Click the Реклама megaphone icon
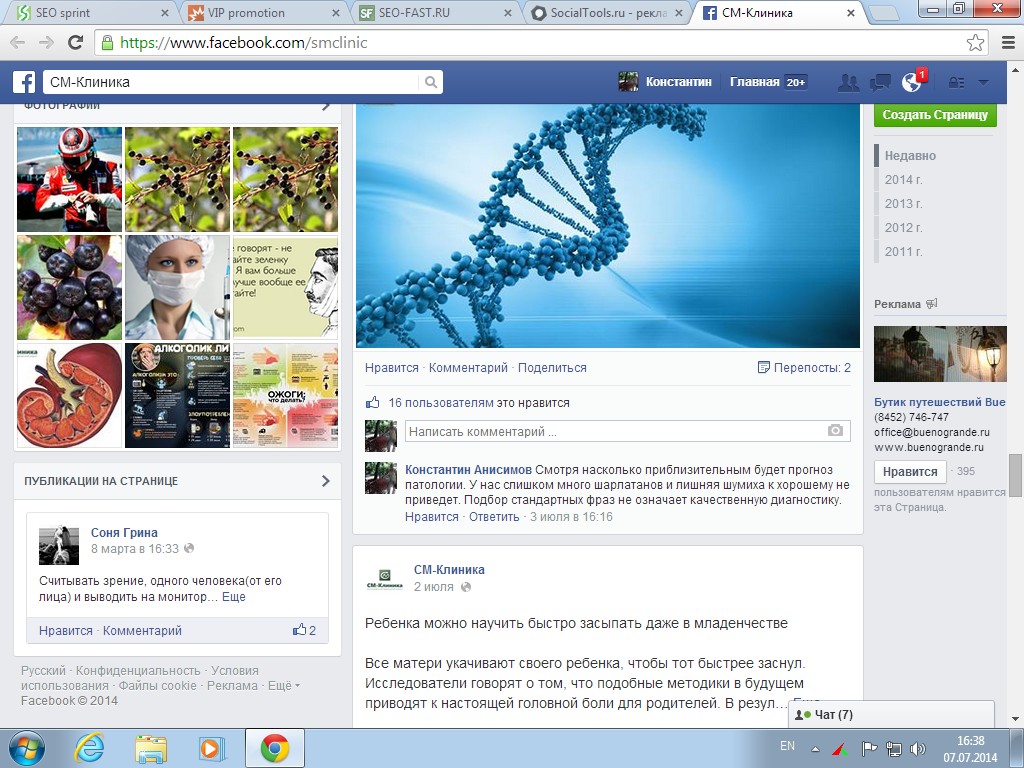Image resolution: width=1024 pixels, height=768 pixels. [932, 303]
